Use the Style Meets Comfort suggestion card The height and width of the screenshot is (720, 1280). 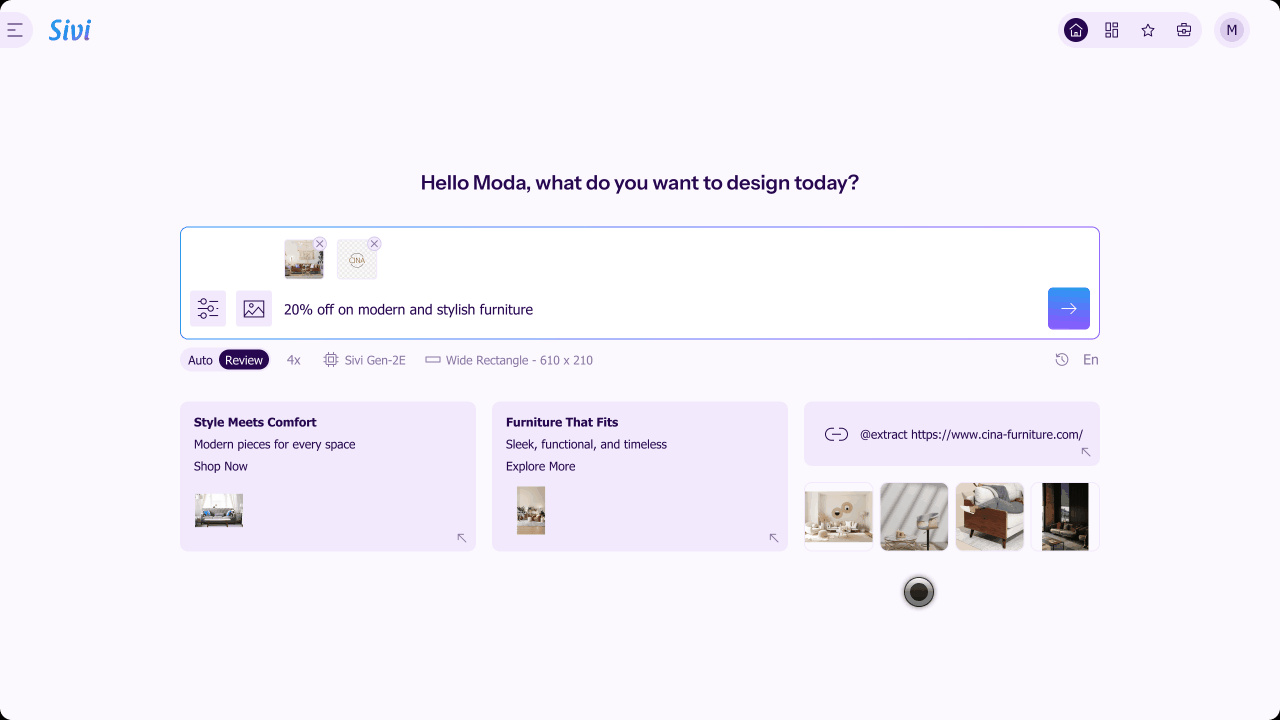328,476
